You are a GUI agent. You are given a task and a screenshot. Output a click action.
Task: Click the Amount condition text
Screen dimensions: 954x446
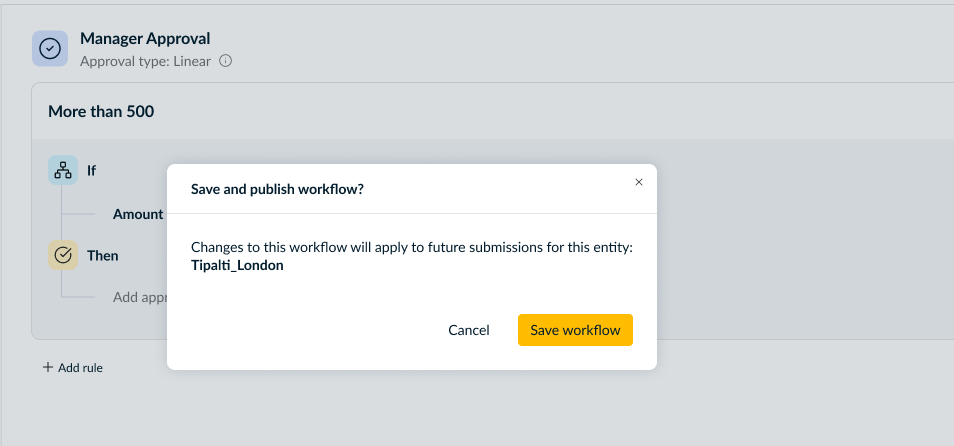point(138,214)
